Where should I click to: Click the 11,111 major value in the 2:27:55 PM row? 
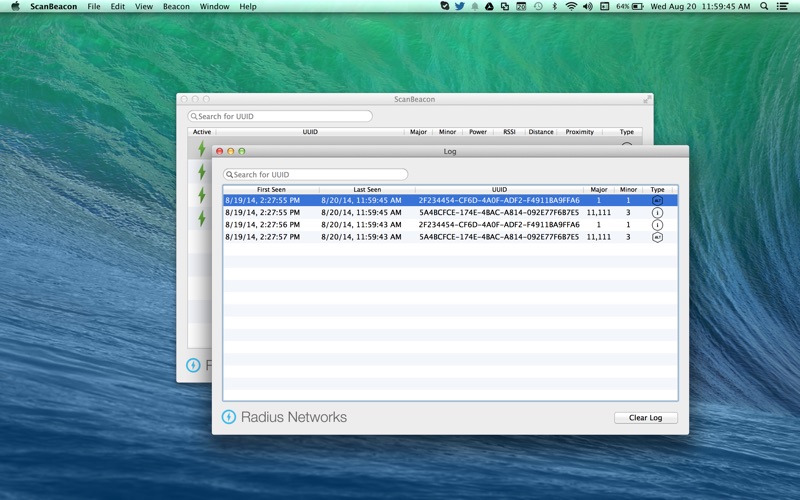(598, 213)
